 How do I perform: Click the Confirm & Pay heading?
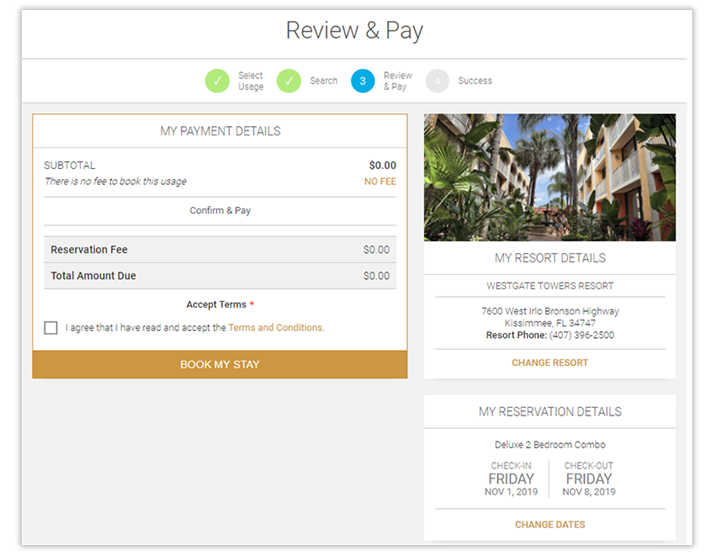[220, 210]
